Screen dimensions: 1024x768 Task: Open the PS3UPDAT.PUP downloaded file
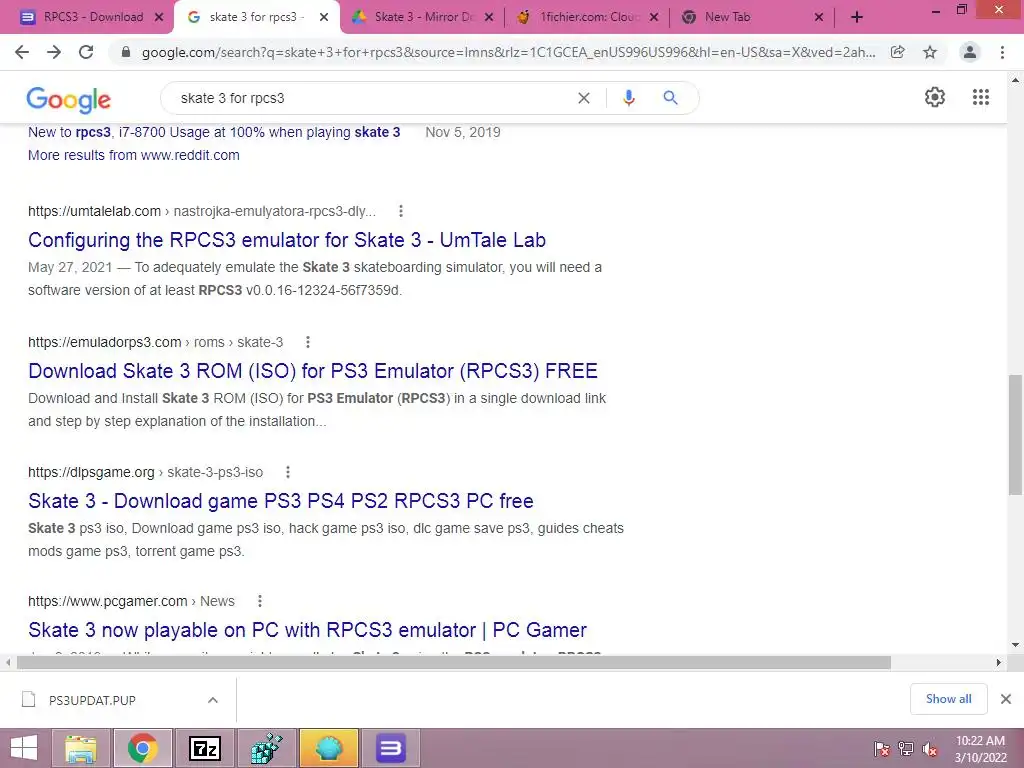(x=92, y=700)
